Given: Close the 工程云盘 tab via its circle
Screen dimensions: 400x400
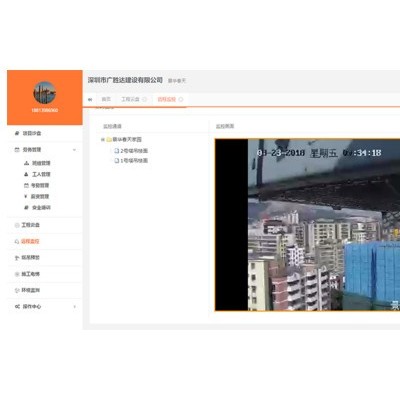Looking at the screenshot, I should tap(144, 99).
